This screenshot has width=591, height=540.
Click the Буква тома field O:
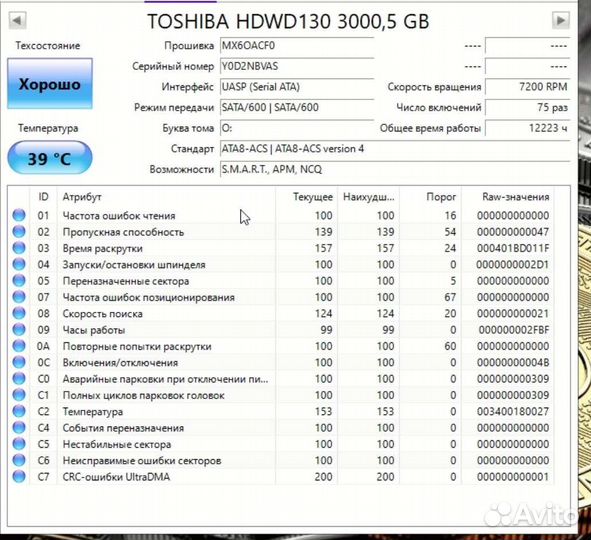[297, 128]
